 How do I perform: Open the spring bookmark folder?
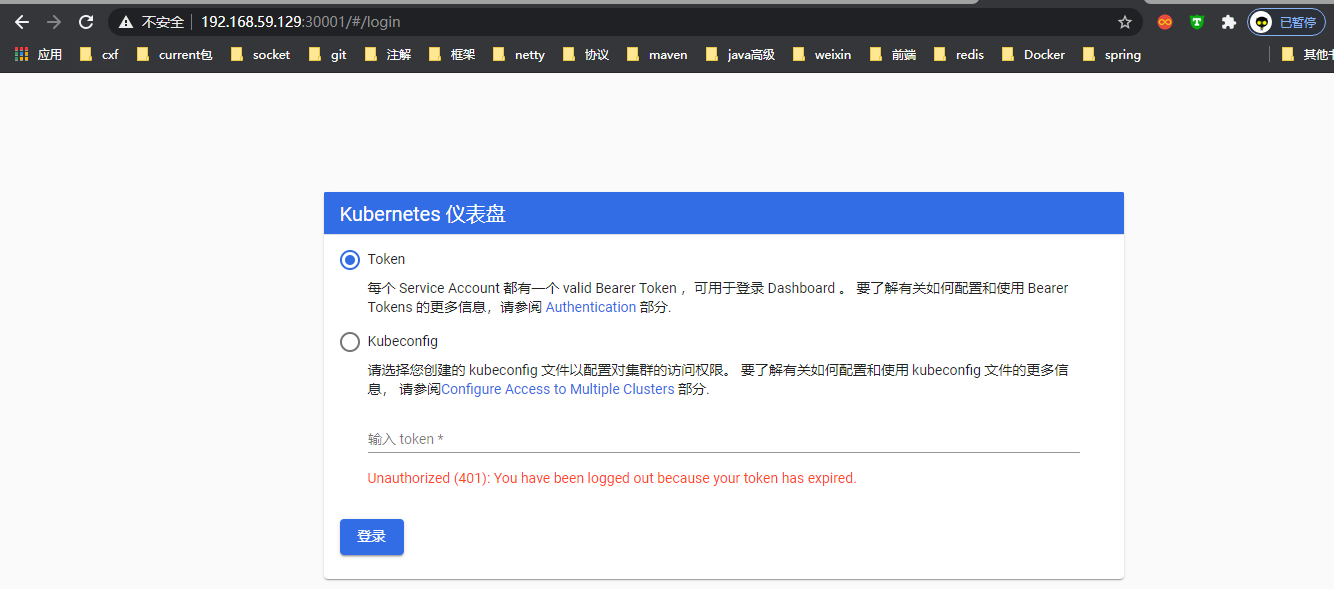click(x=1111, y=55)
